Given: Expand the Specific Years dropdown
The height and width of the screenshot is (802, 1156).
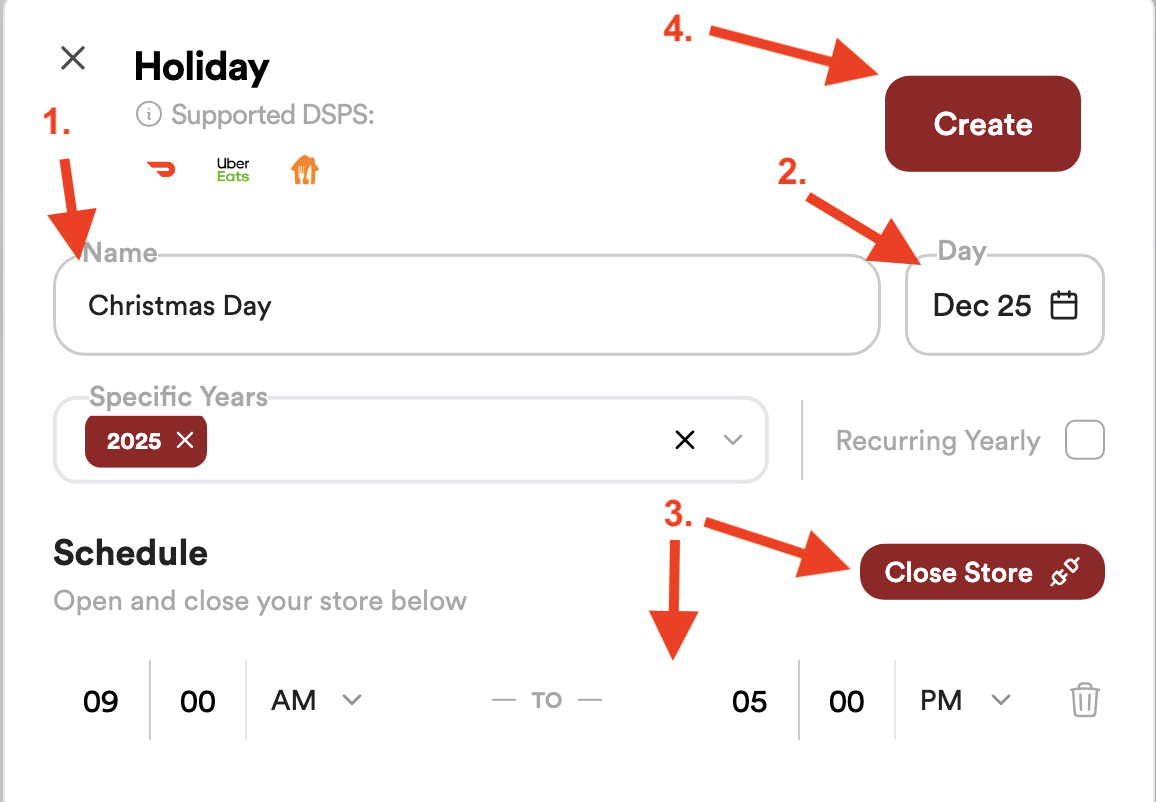Looking at the screenshot, I should (x=733, y=440).
